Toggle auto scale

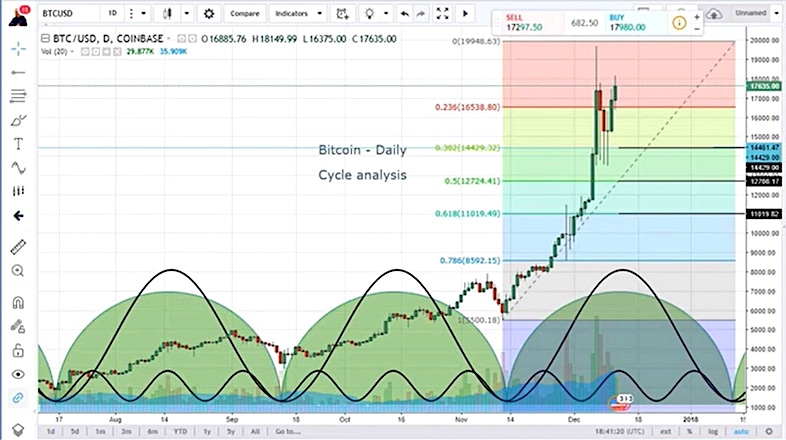point(741,431)
